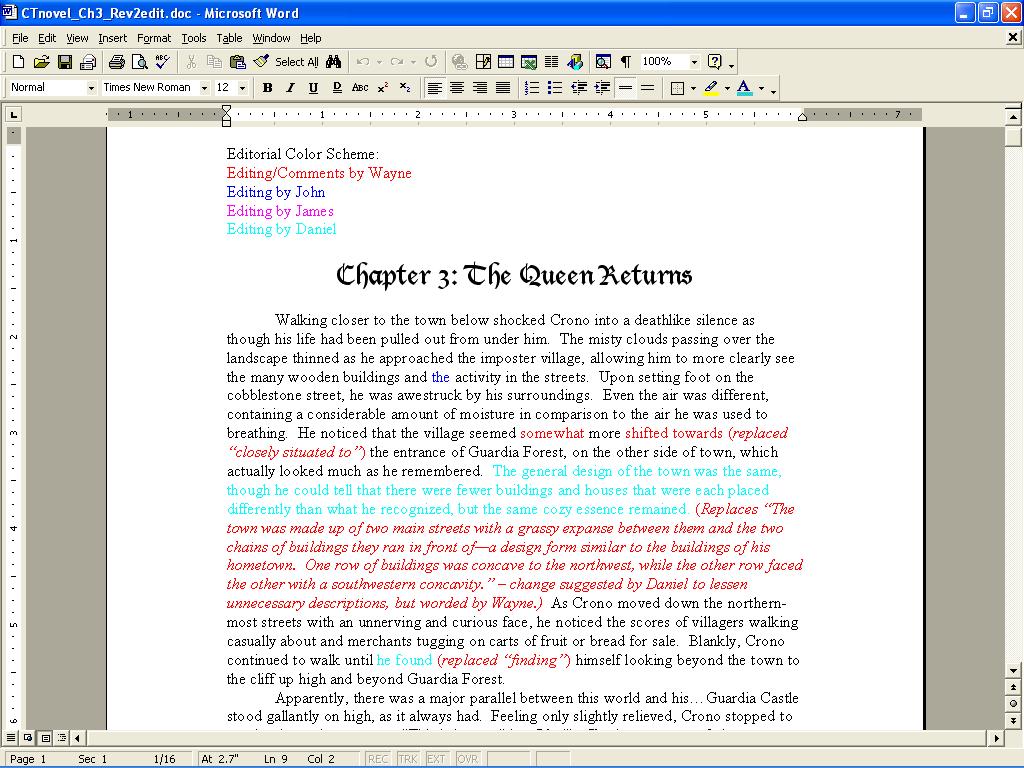Insert a table using the toolbar icon

pos(506,62)
